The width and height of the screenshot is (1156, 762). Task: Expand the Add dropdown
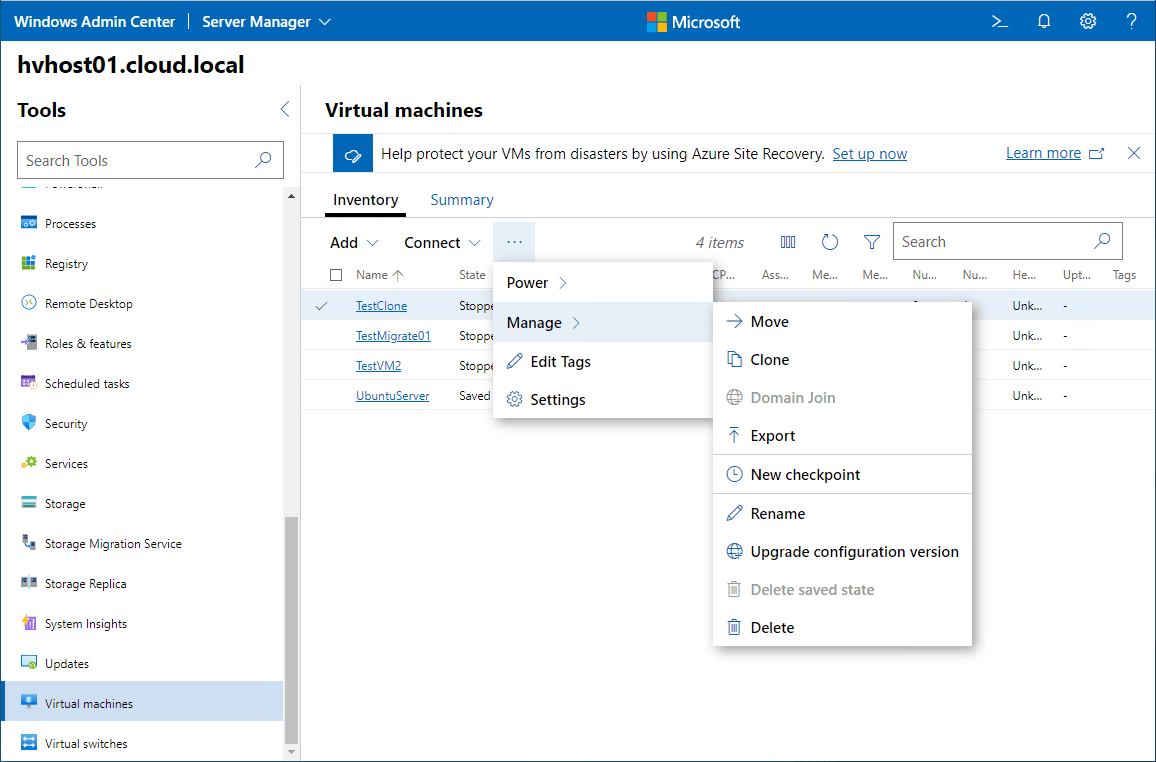(354, 243)
